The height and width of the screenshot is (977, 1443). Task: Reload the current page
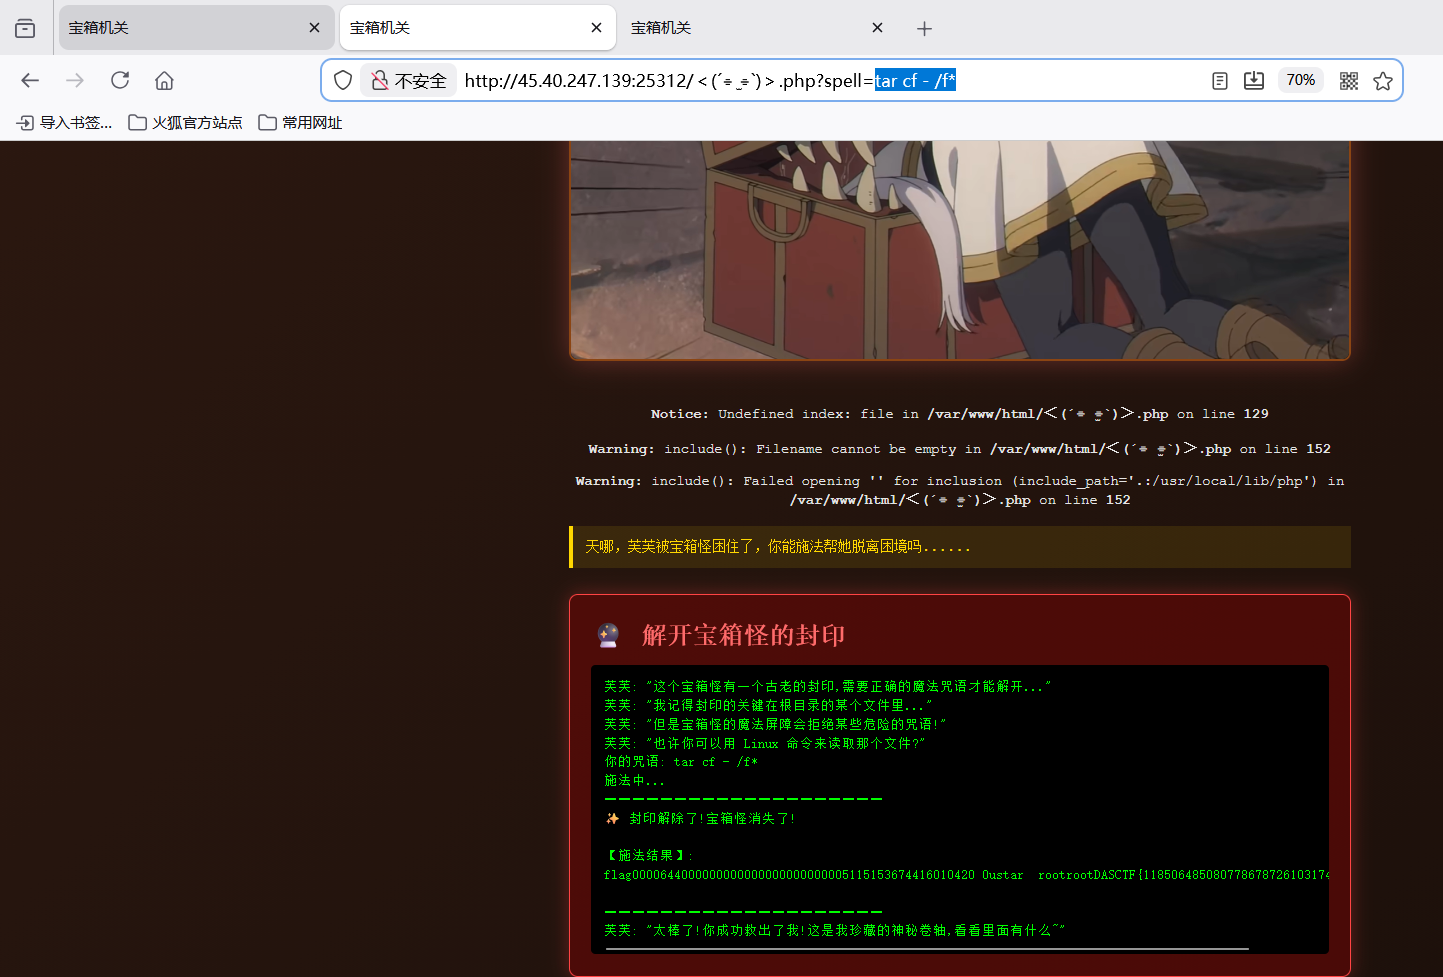[120, 80]
